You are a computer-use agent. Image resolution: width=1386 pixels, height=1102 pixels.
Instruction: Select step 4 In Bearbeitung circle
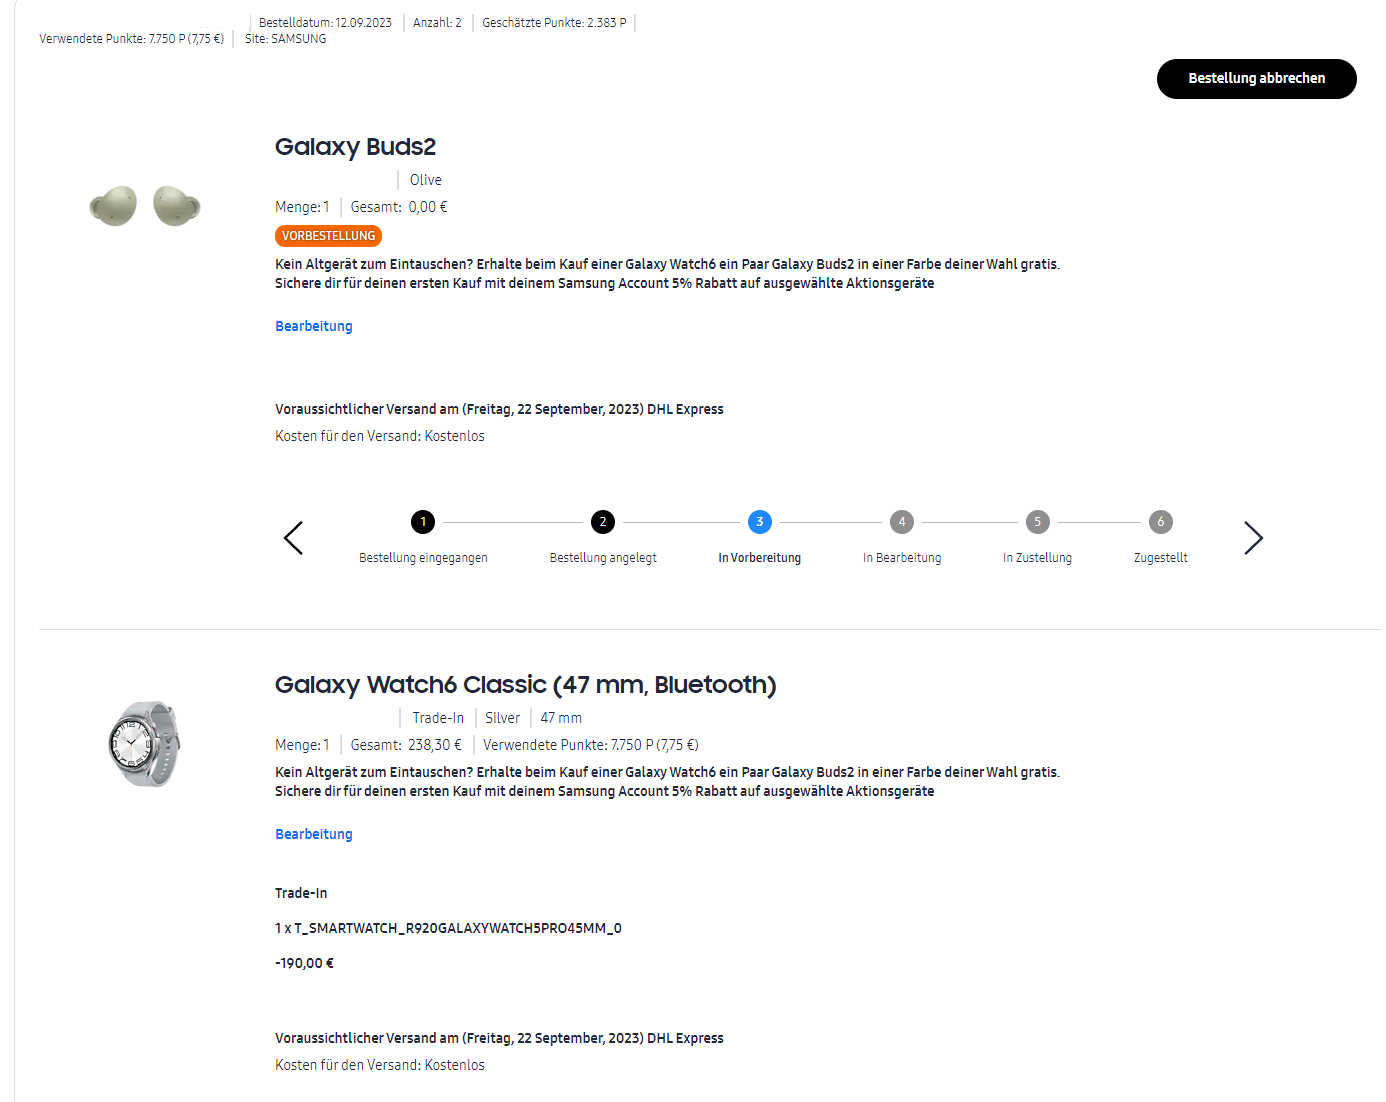pos(902,522)
